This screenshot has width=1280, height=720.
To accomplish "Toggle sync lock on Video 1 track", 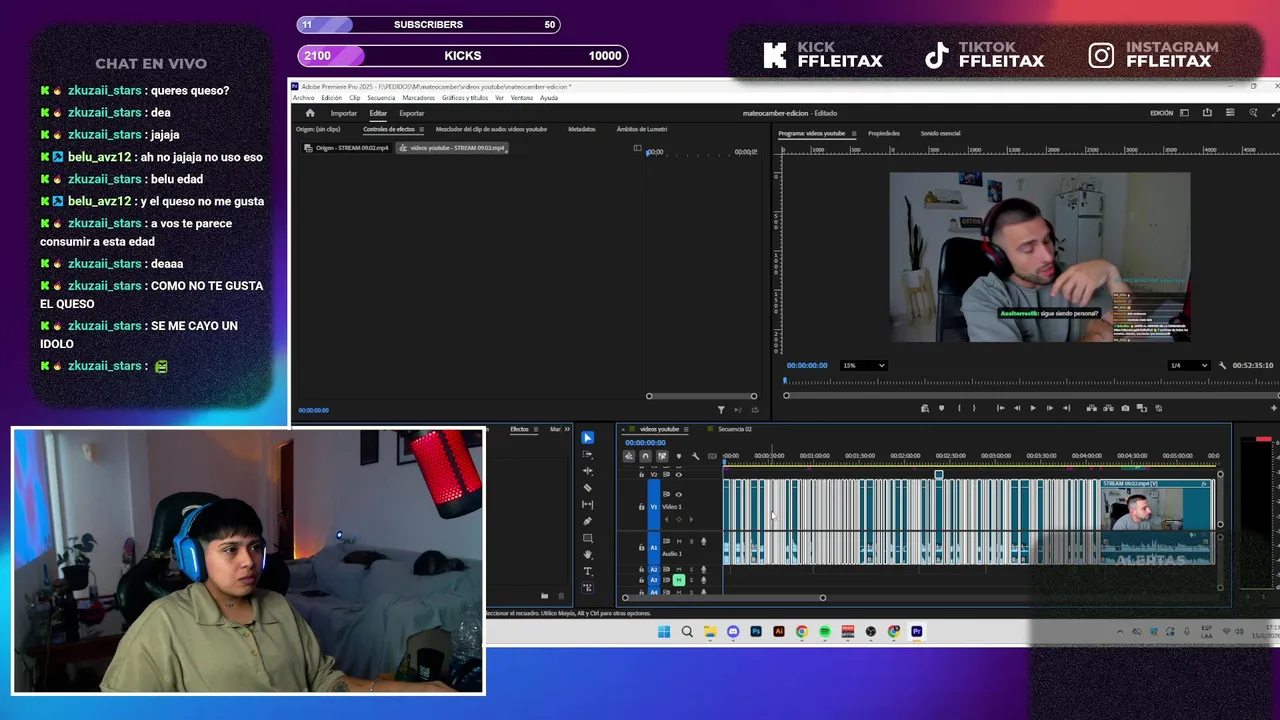I will 666,494.
